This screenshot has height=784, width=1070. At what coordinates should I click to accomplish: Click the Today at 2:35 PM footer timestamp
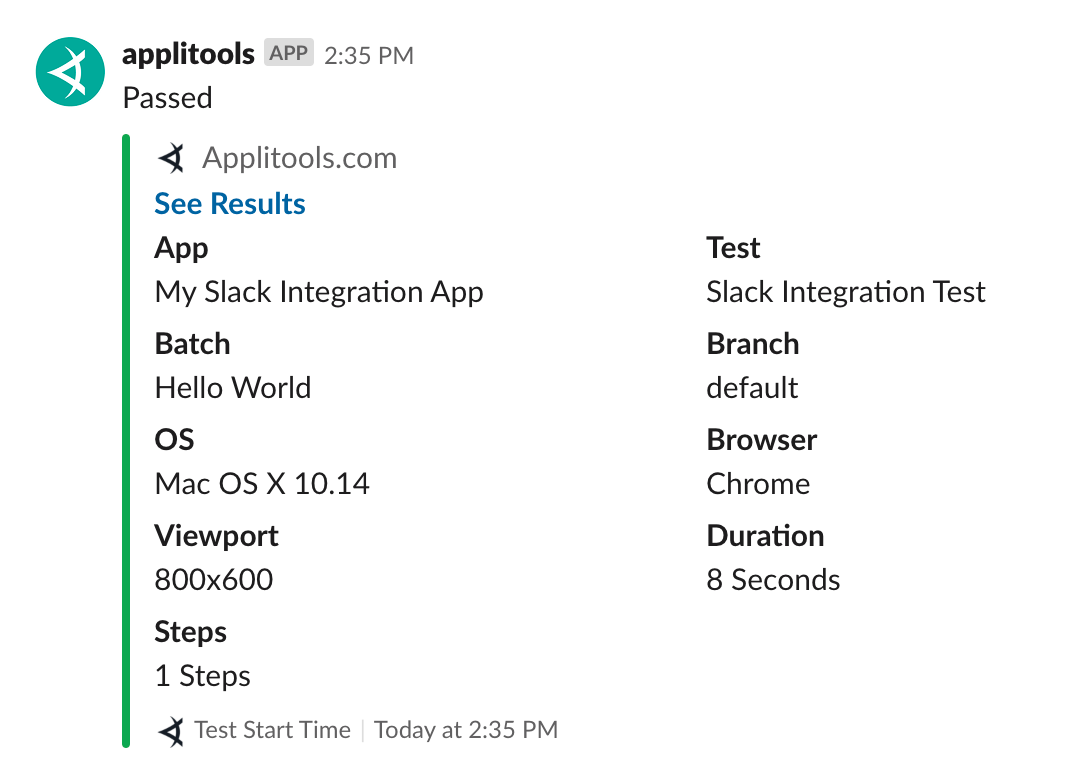pos(466,730)
